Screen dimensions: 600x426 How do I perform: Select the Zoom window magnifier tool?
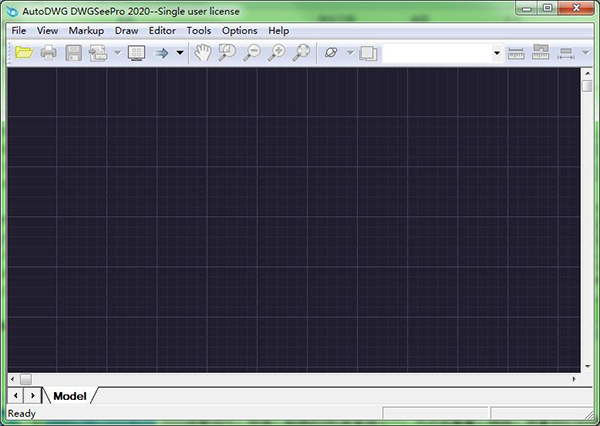coord(227,52)
